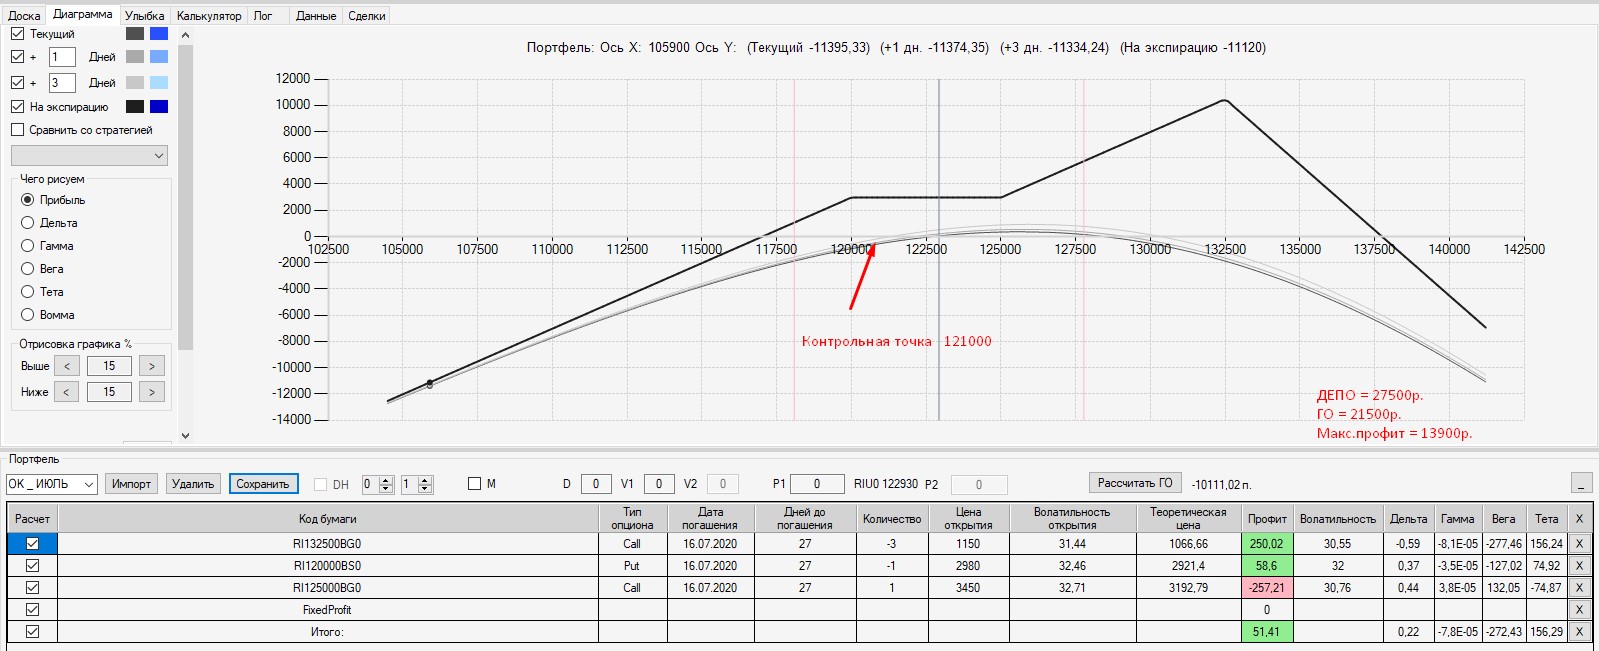Switch to the Доска tab
This screenshot has width=1599, height=651.
(x=24, y=16)
